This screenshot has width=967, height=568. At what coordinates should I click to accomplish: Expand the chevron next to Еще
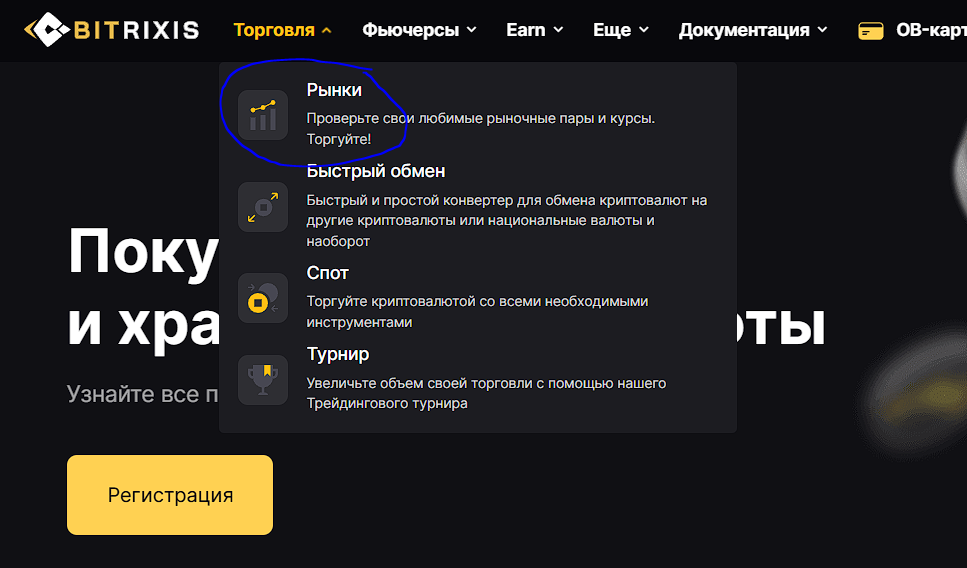[x=645, y=31]
